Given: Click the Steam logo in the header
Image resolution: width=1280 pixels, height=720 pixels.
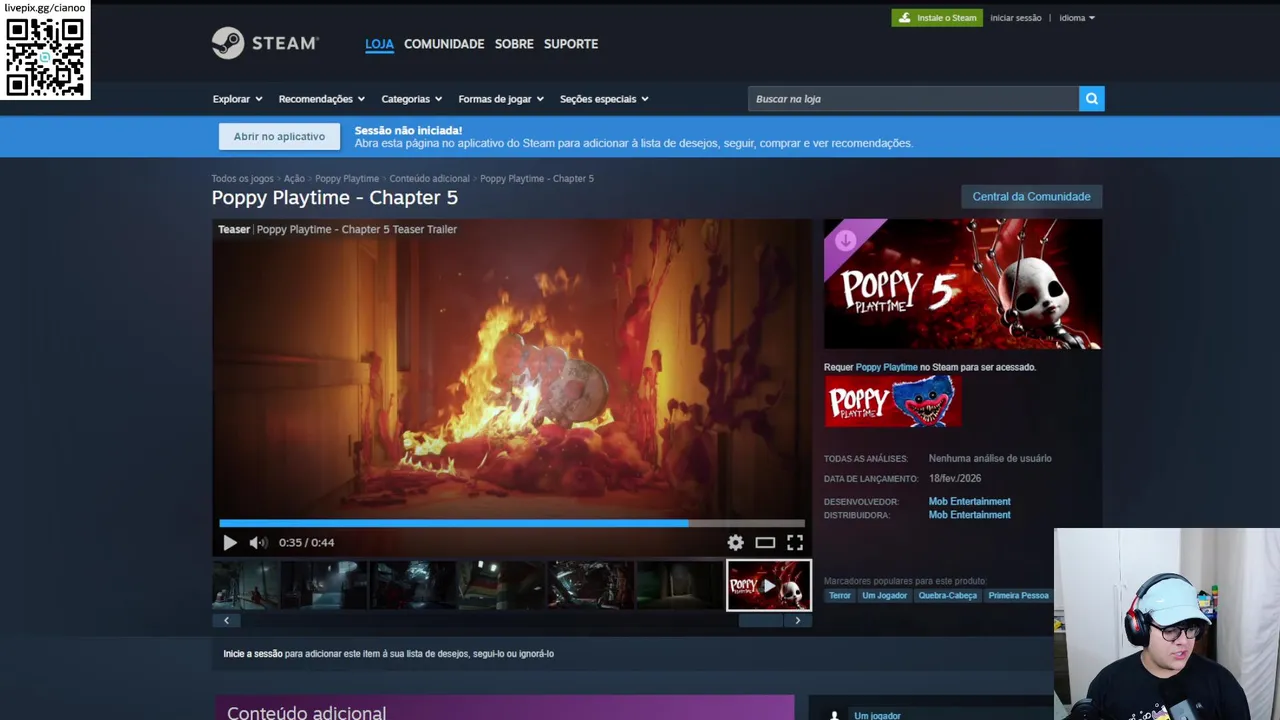Looking at the screenshot, I should [265, 43].
